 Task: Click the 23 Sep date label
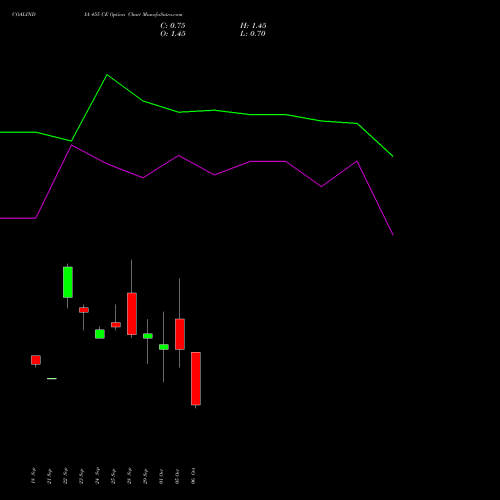tap(81, 476)
